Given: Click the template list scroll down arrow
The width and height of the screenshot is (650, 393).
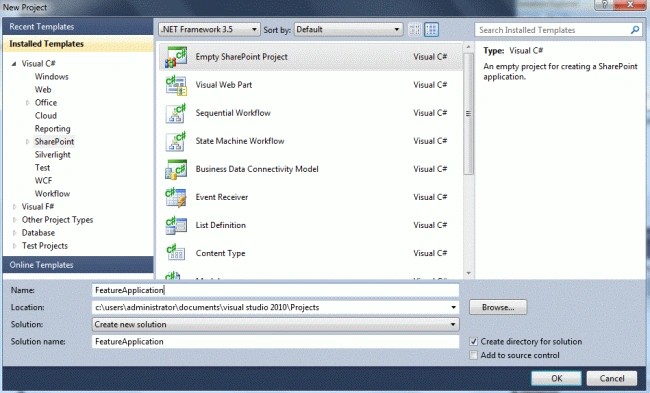Looking at the screenshot, I should tap(468, 273).
